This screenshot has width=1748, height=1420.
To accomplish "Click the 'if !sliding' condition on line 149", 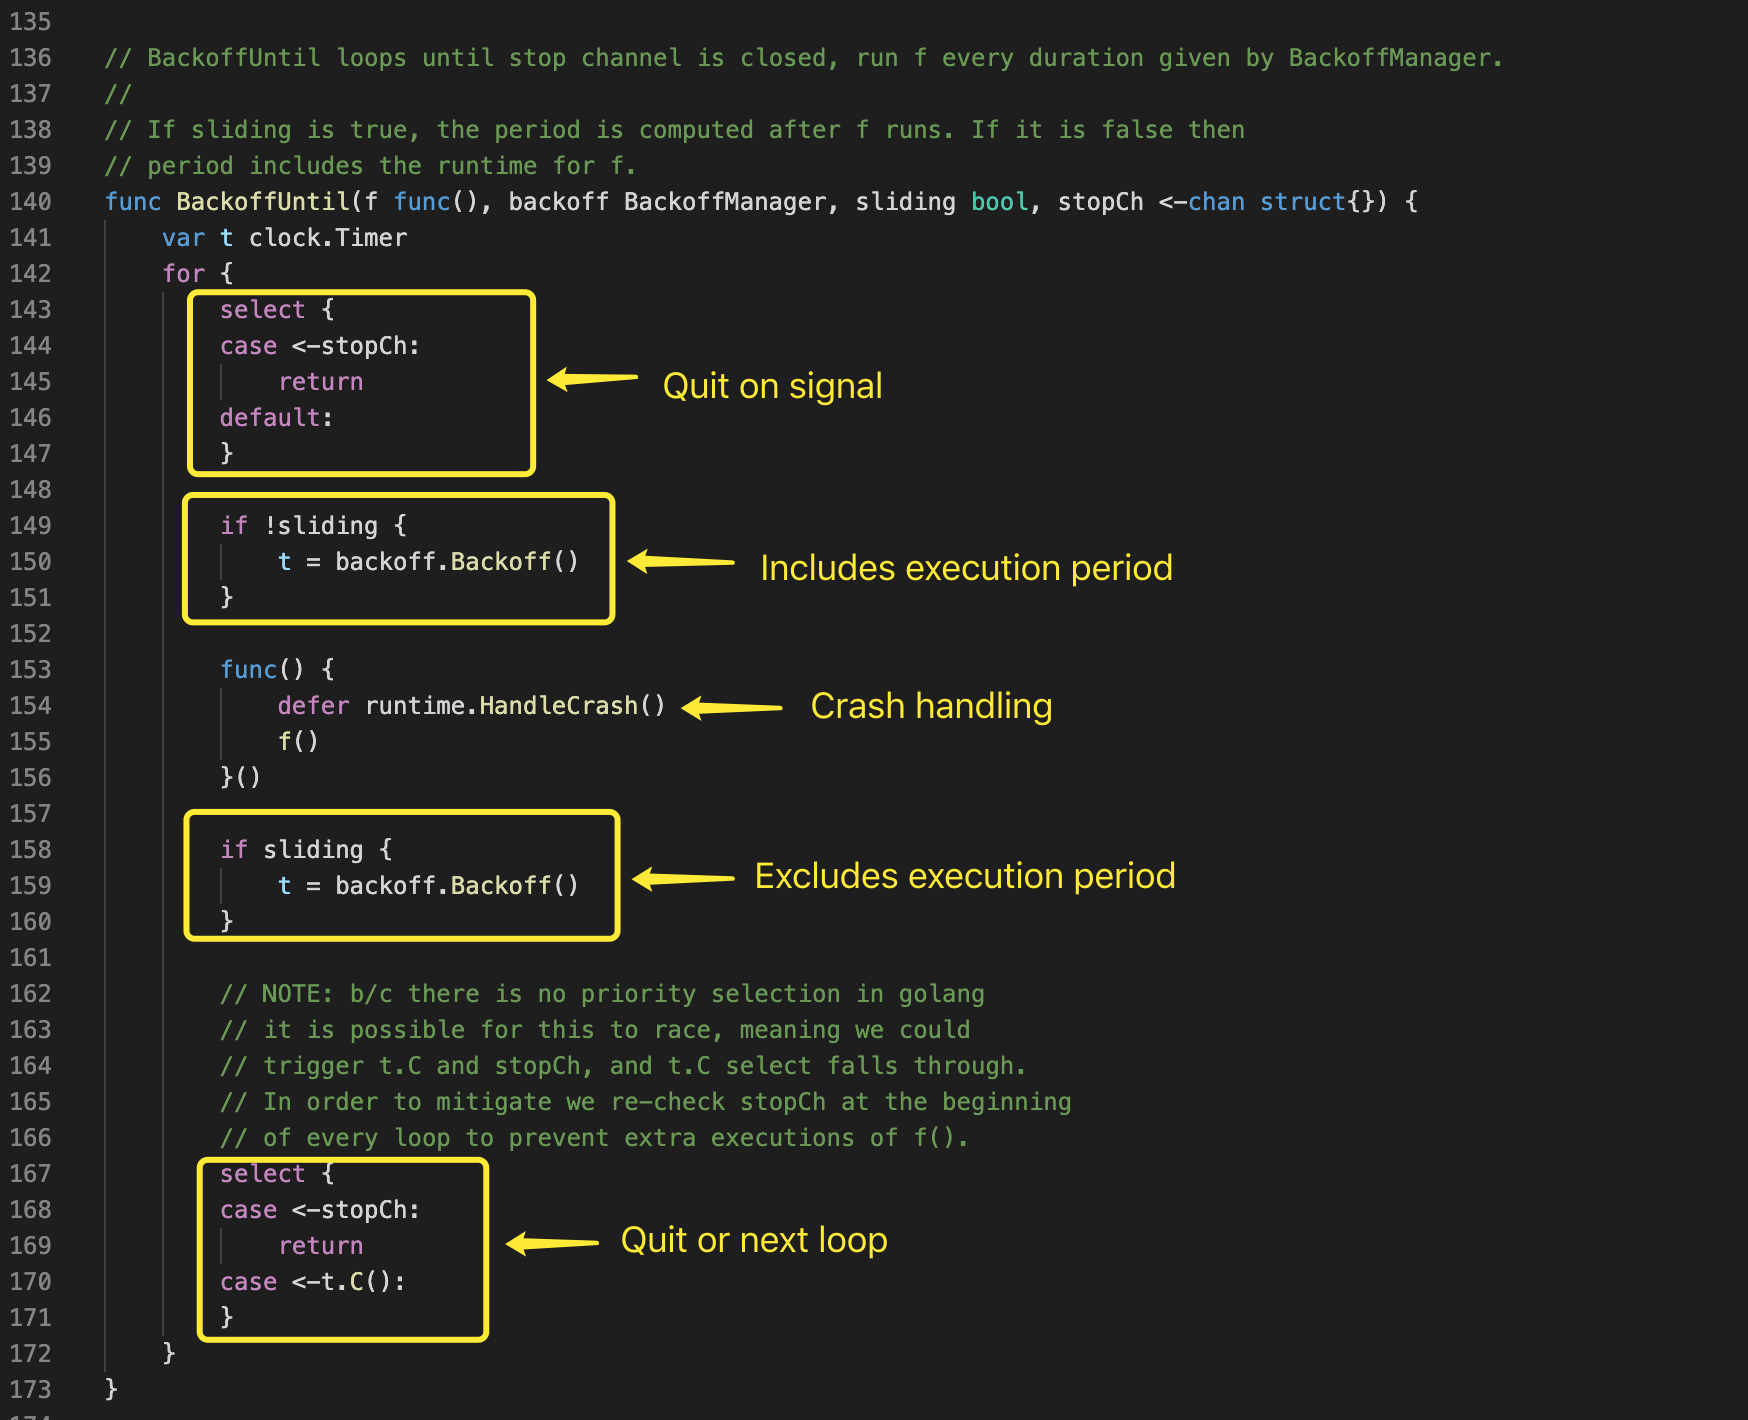I will 312,526.
